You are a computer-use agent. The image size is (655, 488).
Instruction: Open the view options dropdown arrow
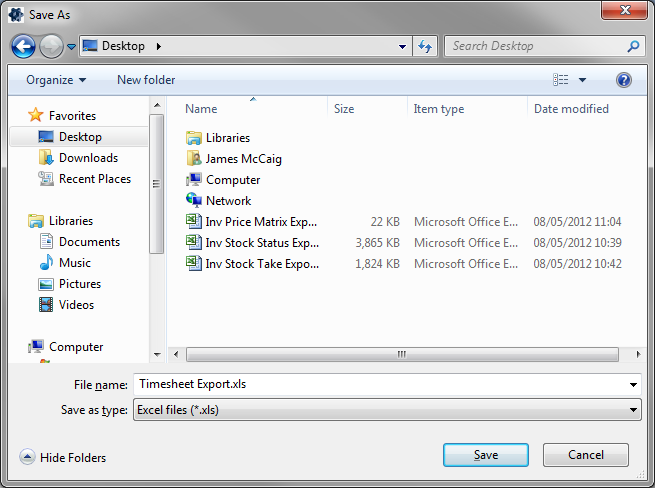click(582, 80)
